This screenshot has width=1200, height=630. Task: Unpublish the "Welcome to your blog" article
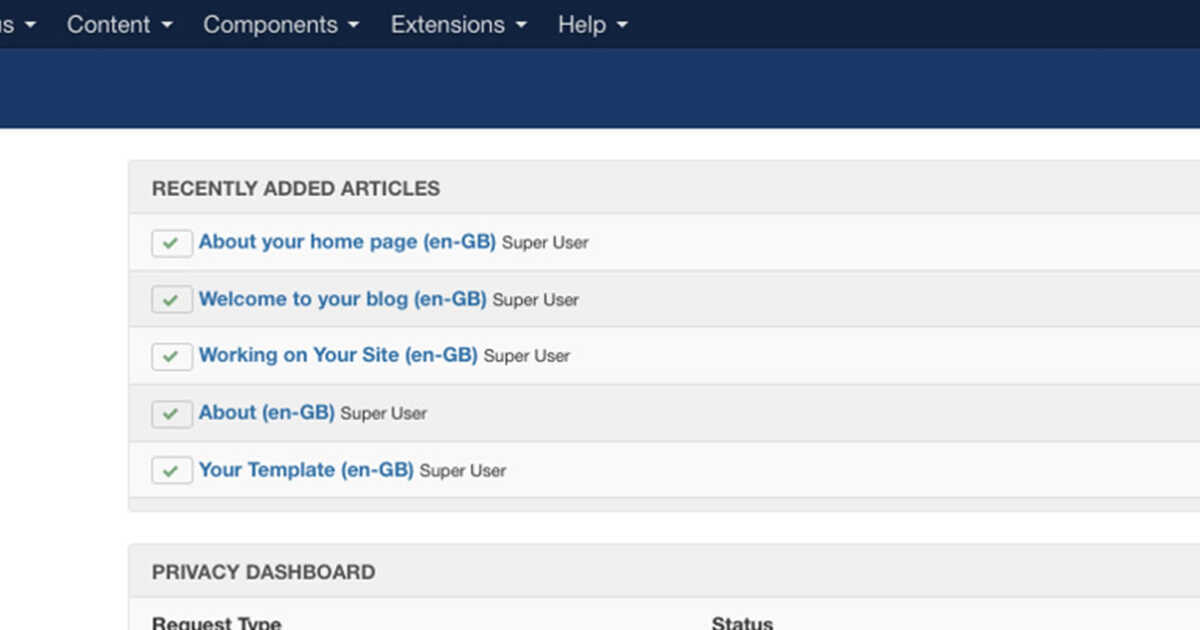(x=171, y=299)
